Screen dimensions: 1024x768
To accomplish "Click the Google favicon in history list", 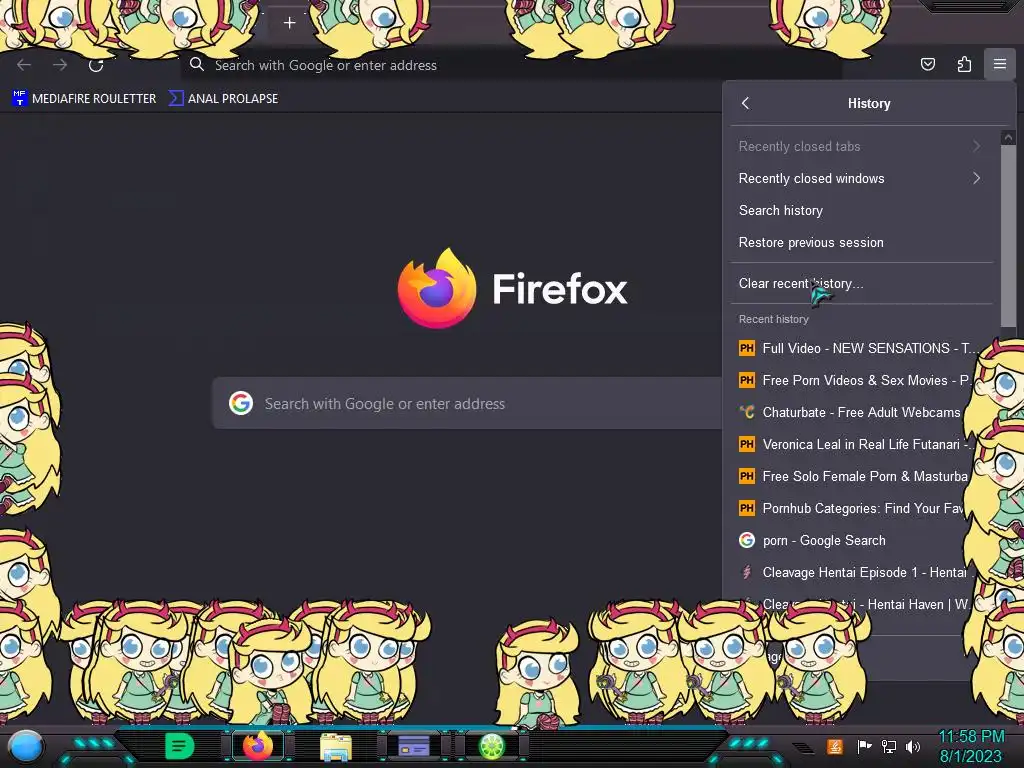I will [x=746, y=540].
